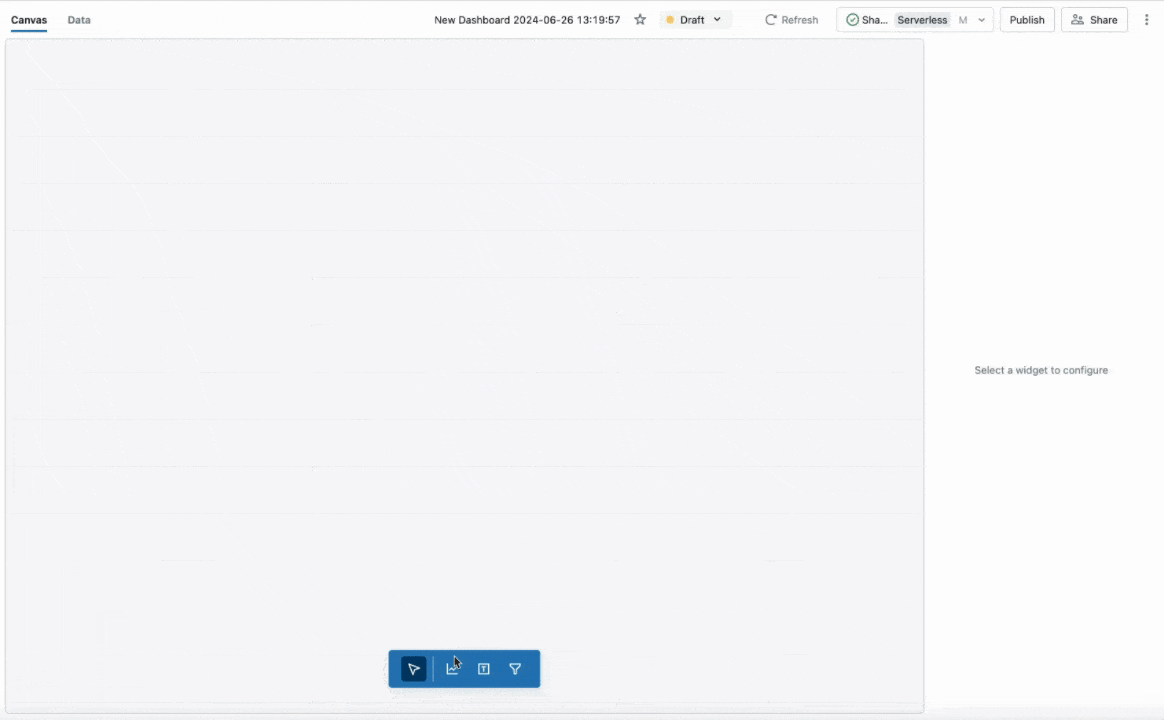Click the yellow Draft status dot
The image size is (1164, 720).
(x=670, y=20)
